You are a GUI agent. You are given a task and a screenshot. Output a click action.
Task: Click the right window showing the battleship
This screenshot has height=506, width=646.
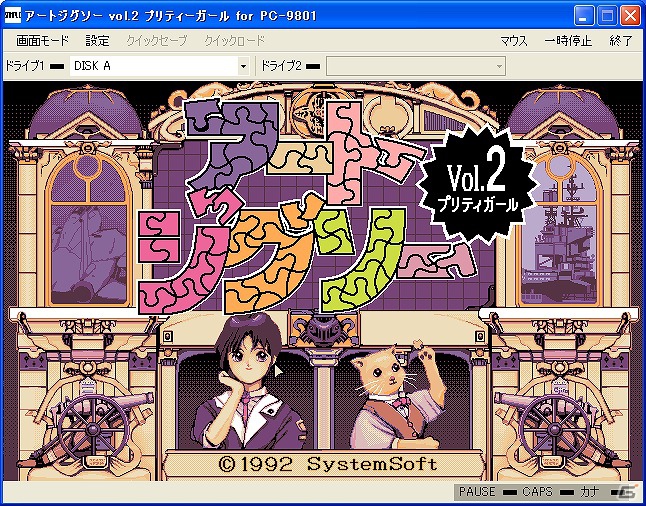click(558, 230)
